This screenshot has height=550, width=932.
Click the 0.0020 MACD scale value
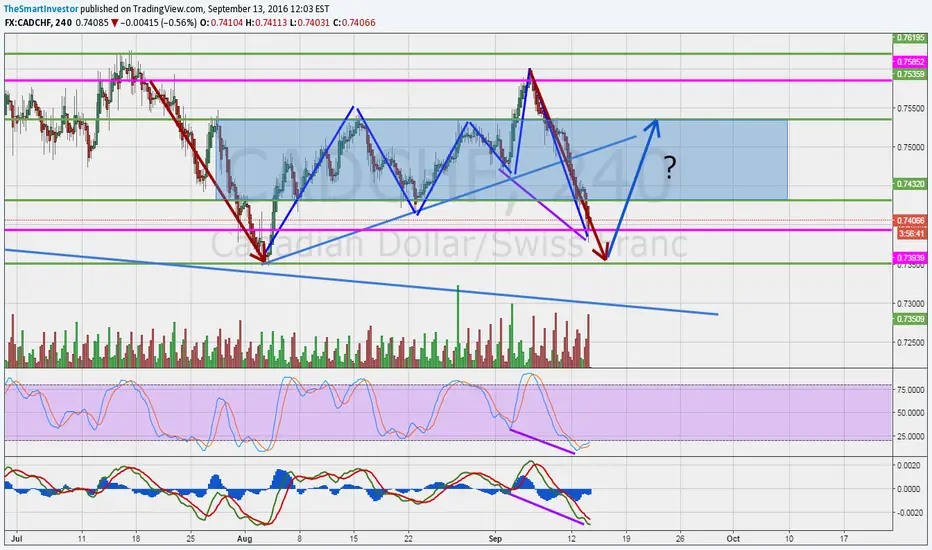(x=911, y=466)
